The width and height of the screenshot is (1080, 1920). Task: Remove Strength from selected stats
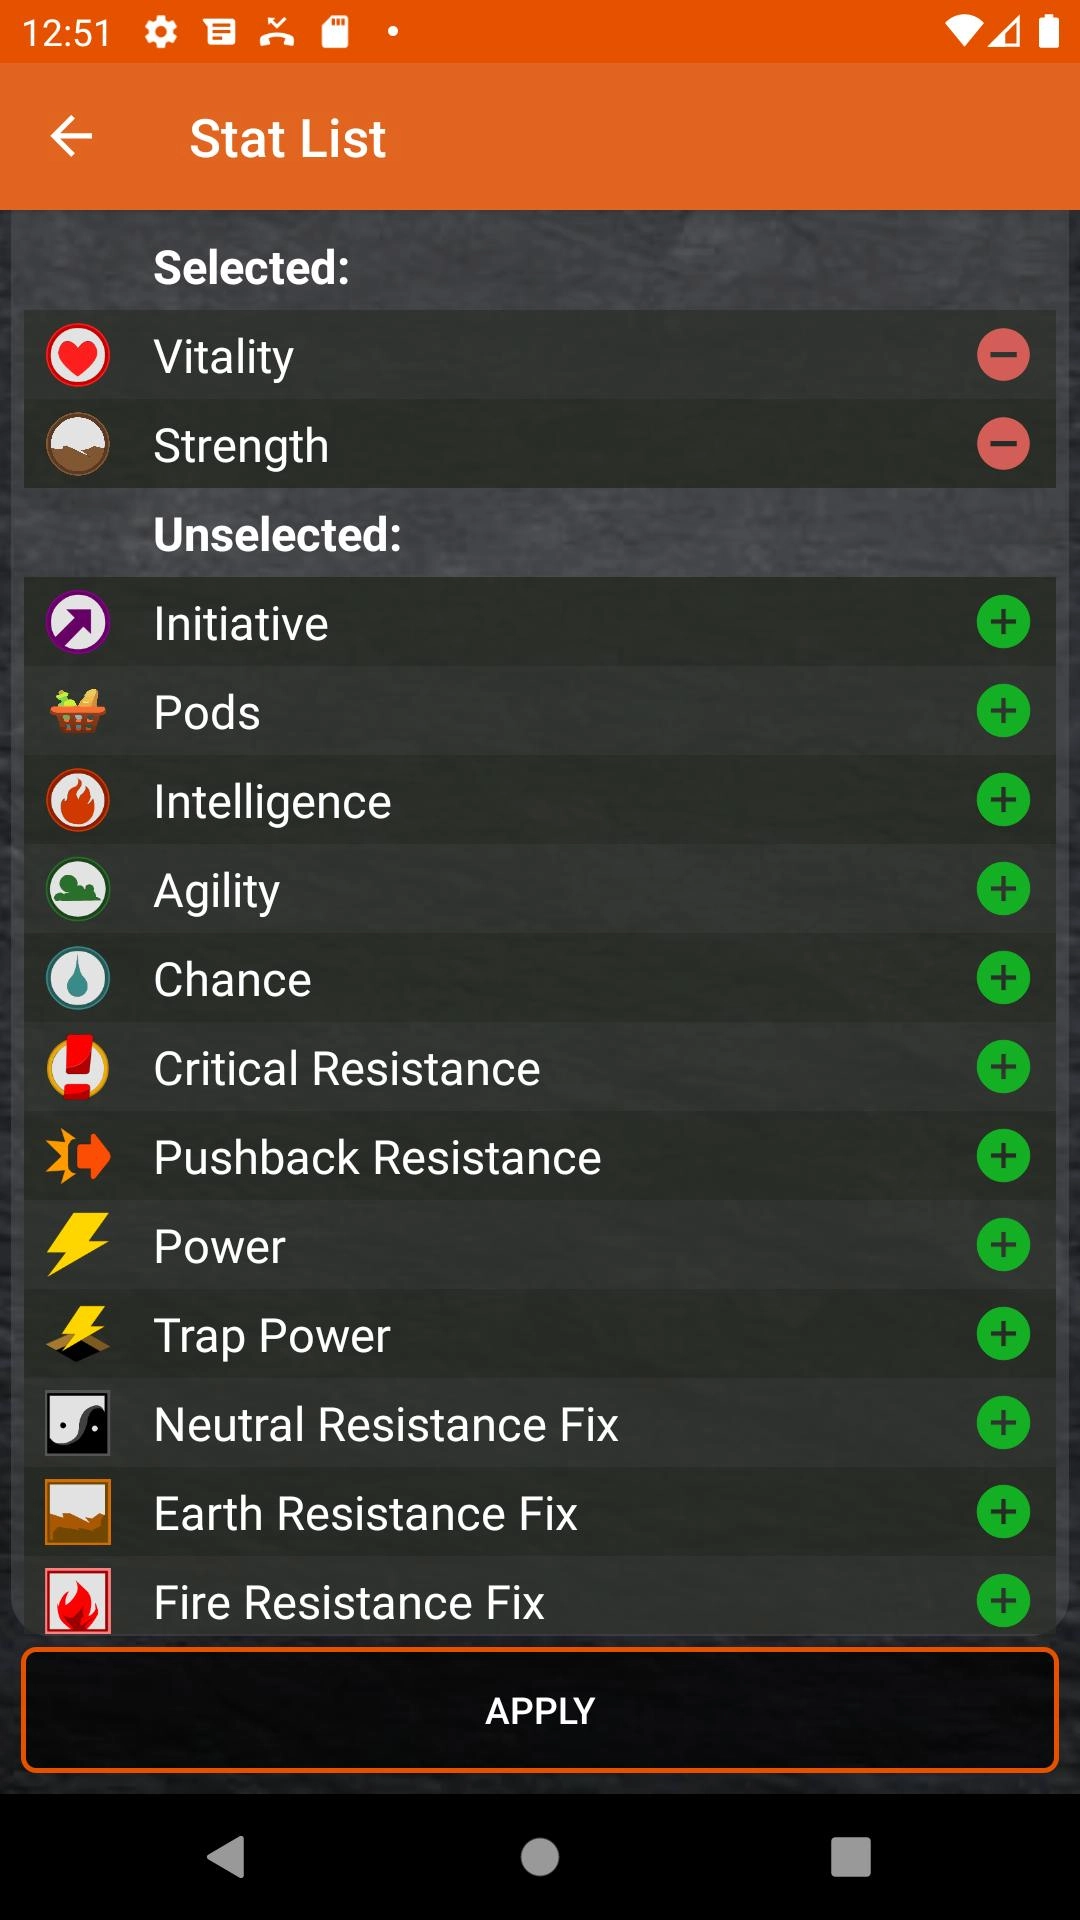(1003, 444)
